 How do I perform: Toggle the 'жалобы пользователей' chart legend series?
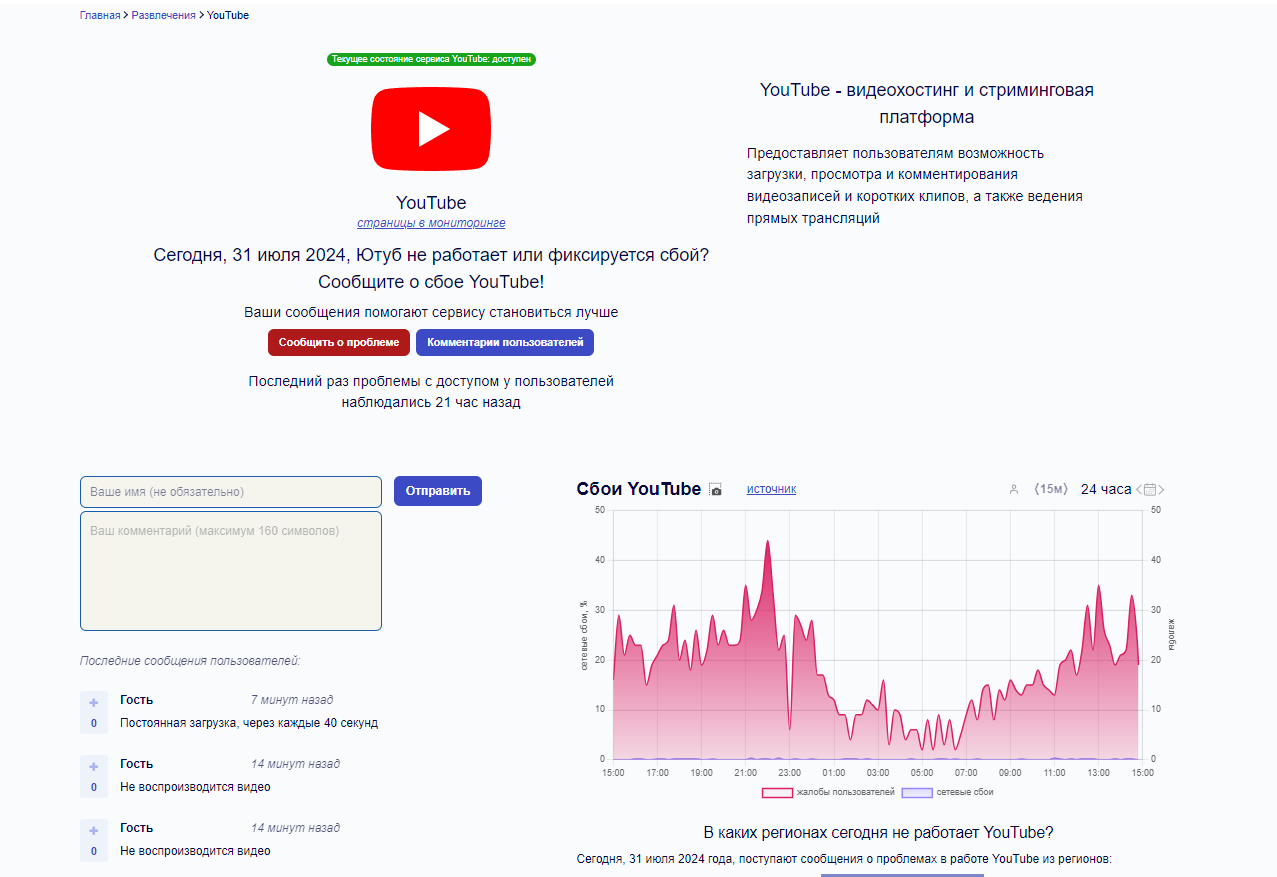point(828,792)
